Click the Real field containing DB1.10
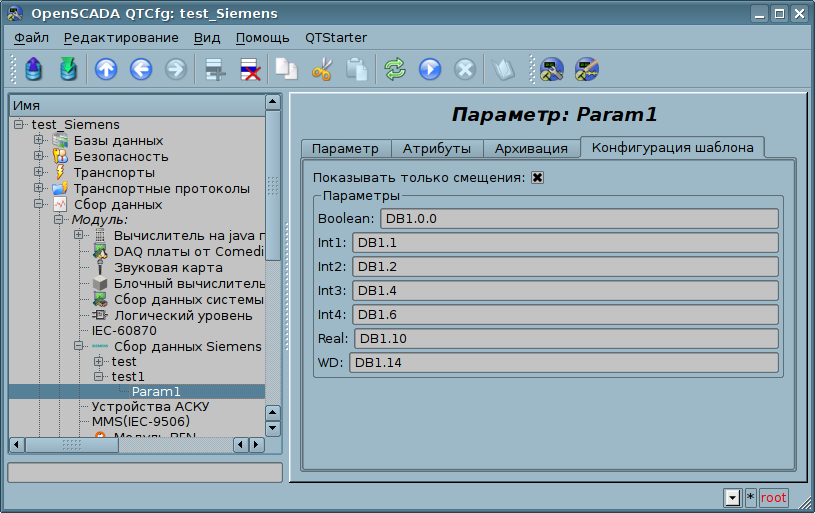Image resolution: width=815 pixels, height=513 pixels. (x=565, y=339)
